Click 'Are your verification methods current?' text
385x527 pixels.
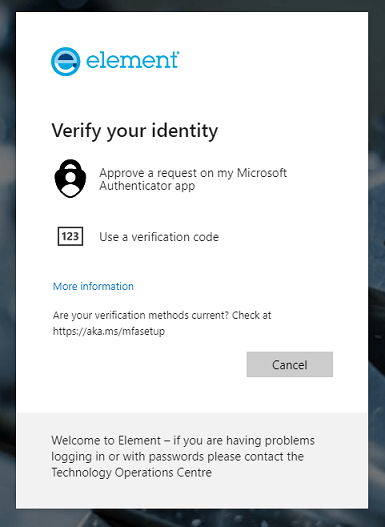141,315
